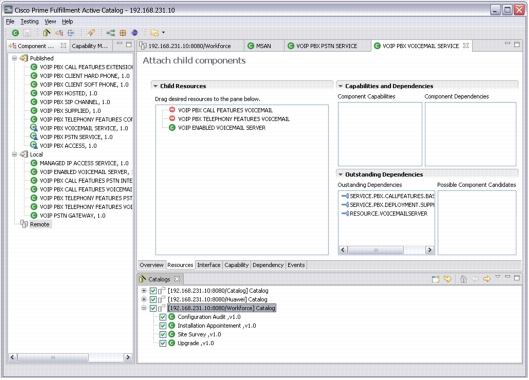The width and height of the screenshot is (529, 380).
Task: Click green icon beside VOIP ENABLED VOICEMAIL SERVER resource
Action: point(172,128)
